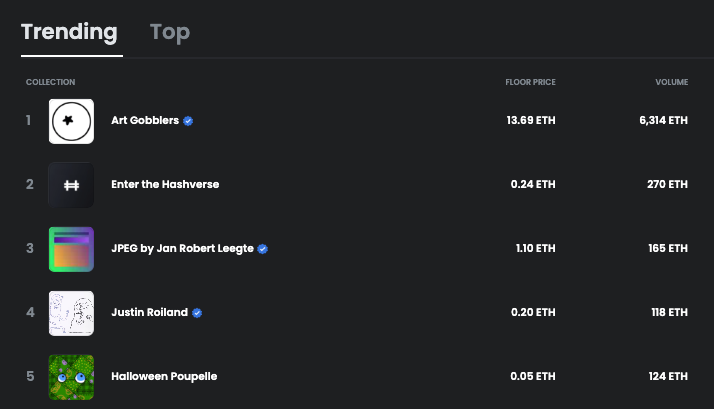Image resolution: width=714 pixels, height=409 pixels.
Task: Open the Enter the Hashverse hash logo
Action: [x=71, y=185]
